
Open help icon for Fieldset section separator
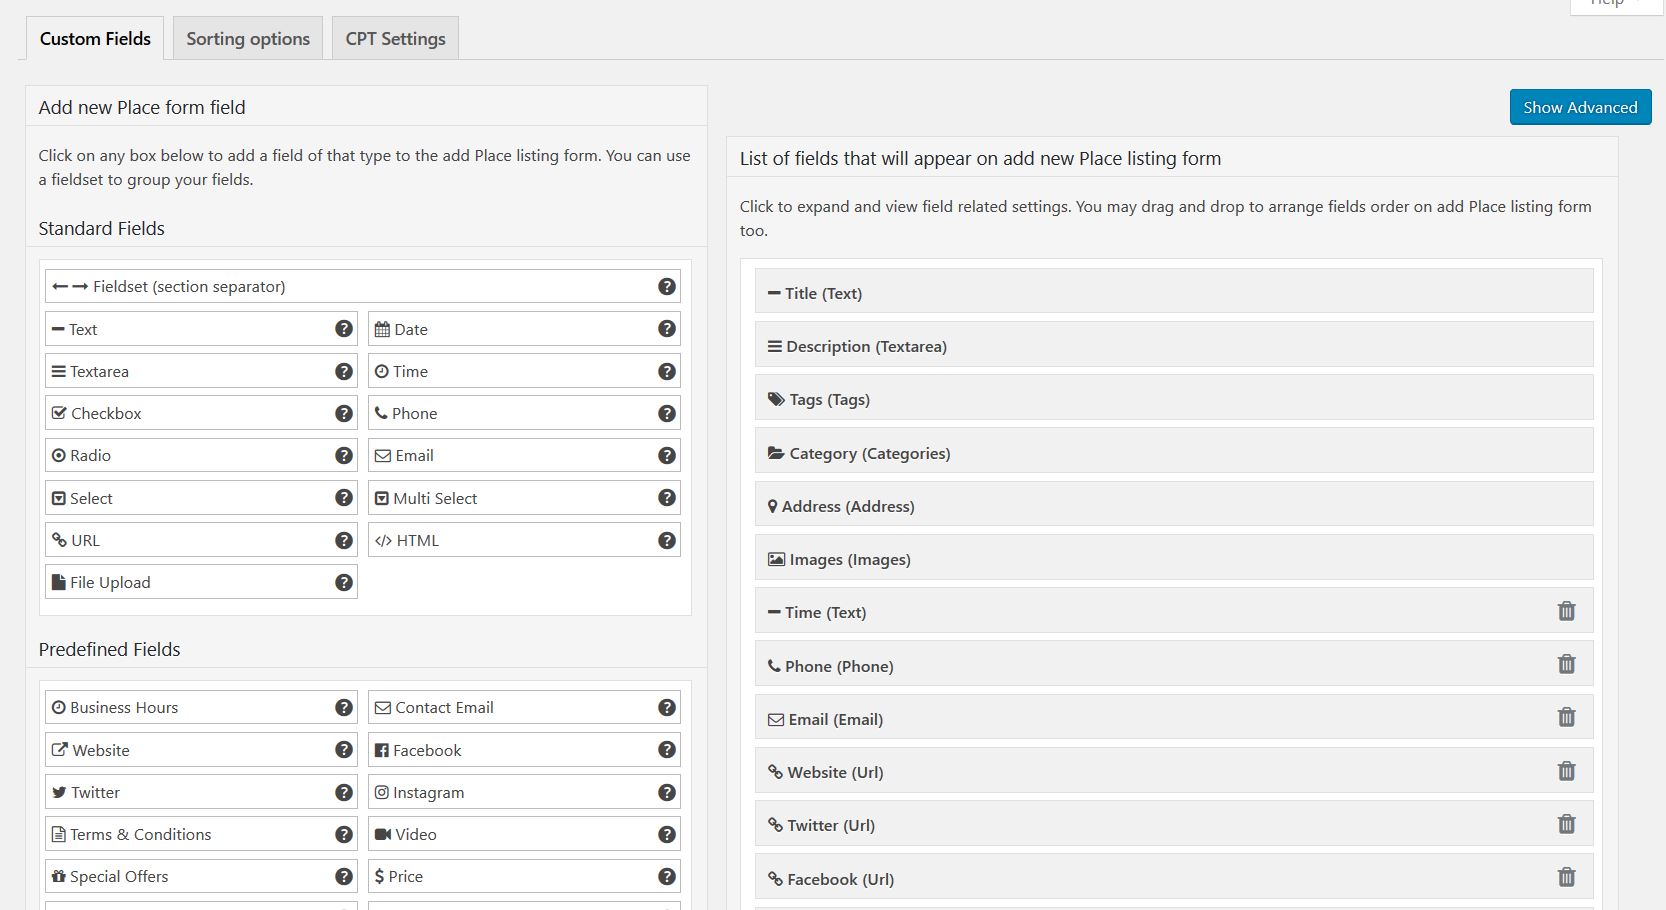coord(667,287)
